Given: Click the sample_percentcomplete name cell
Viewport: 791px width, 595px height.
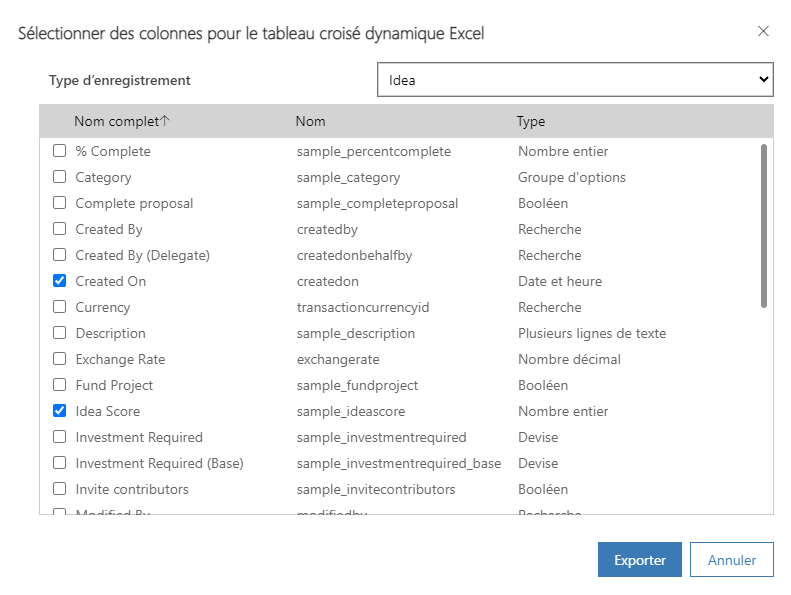Looking at the screenshot, I should point(374,151).
